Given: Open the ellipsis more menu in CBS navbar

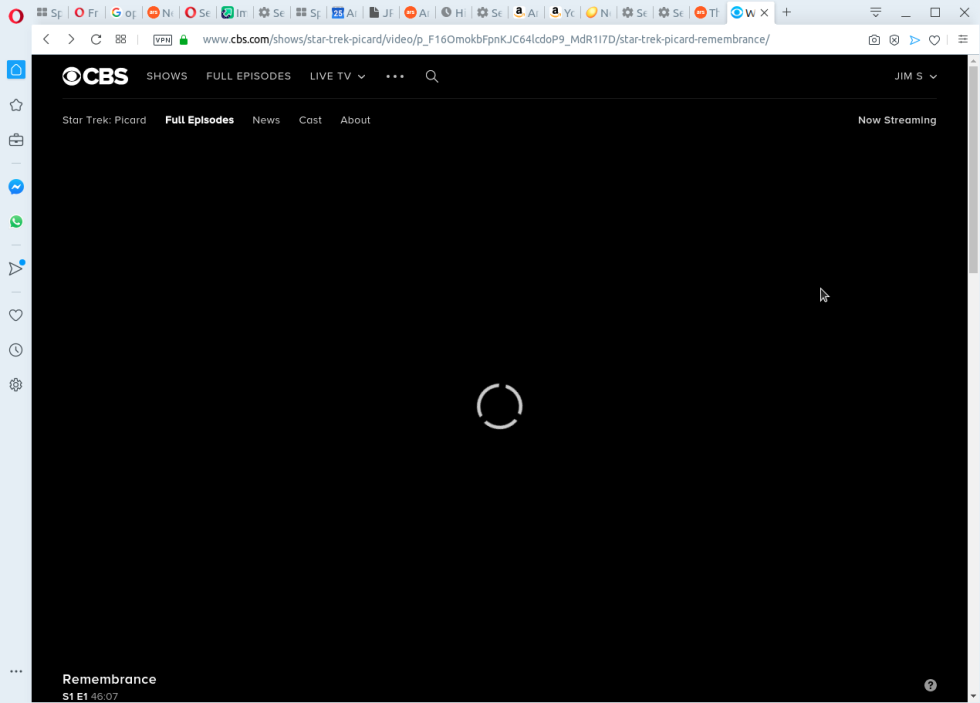Looking at the screenshot, I should 394,76.
